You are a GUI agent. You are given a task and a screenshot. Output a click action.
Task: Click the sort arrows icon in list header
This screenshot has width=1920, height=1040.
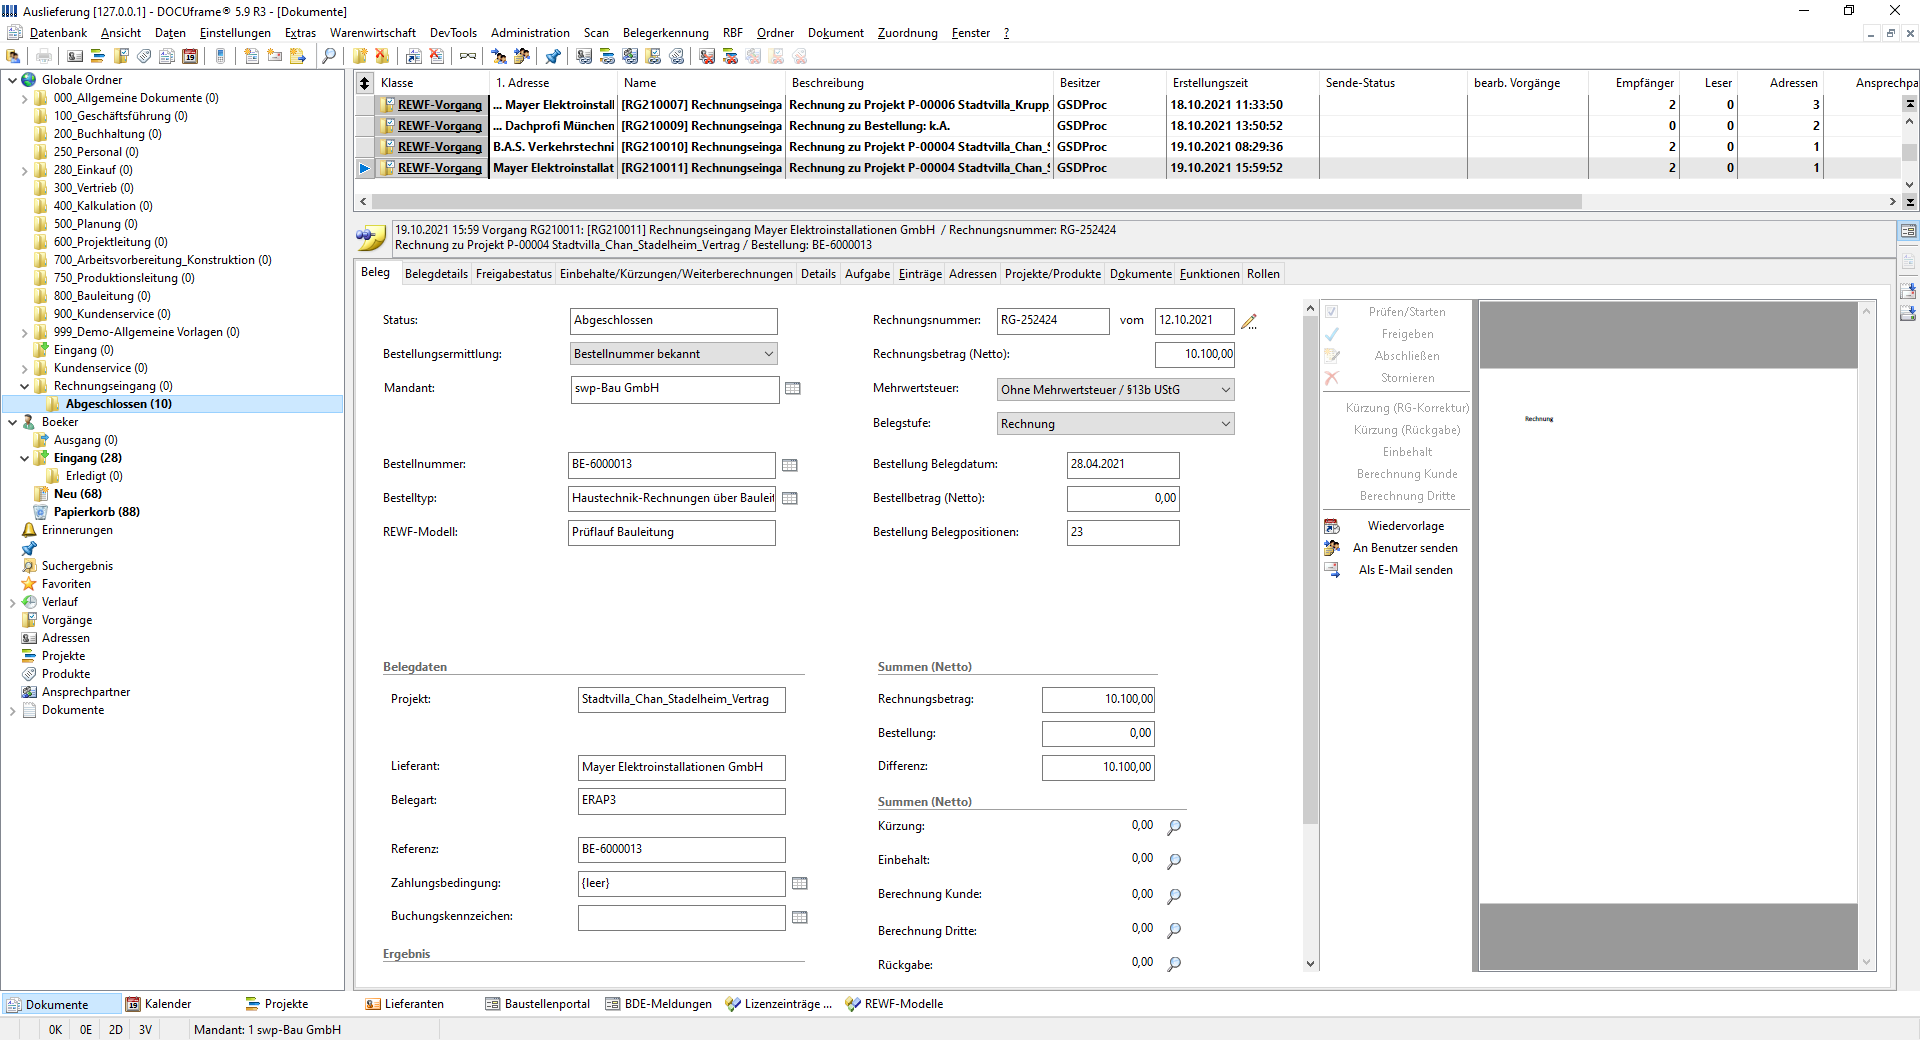coord(365,83)
